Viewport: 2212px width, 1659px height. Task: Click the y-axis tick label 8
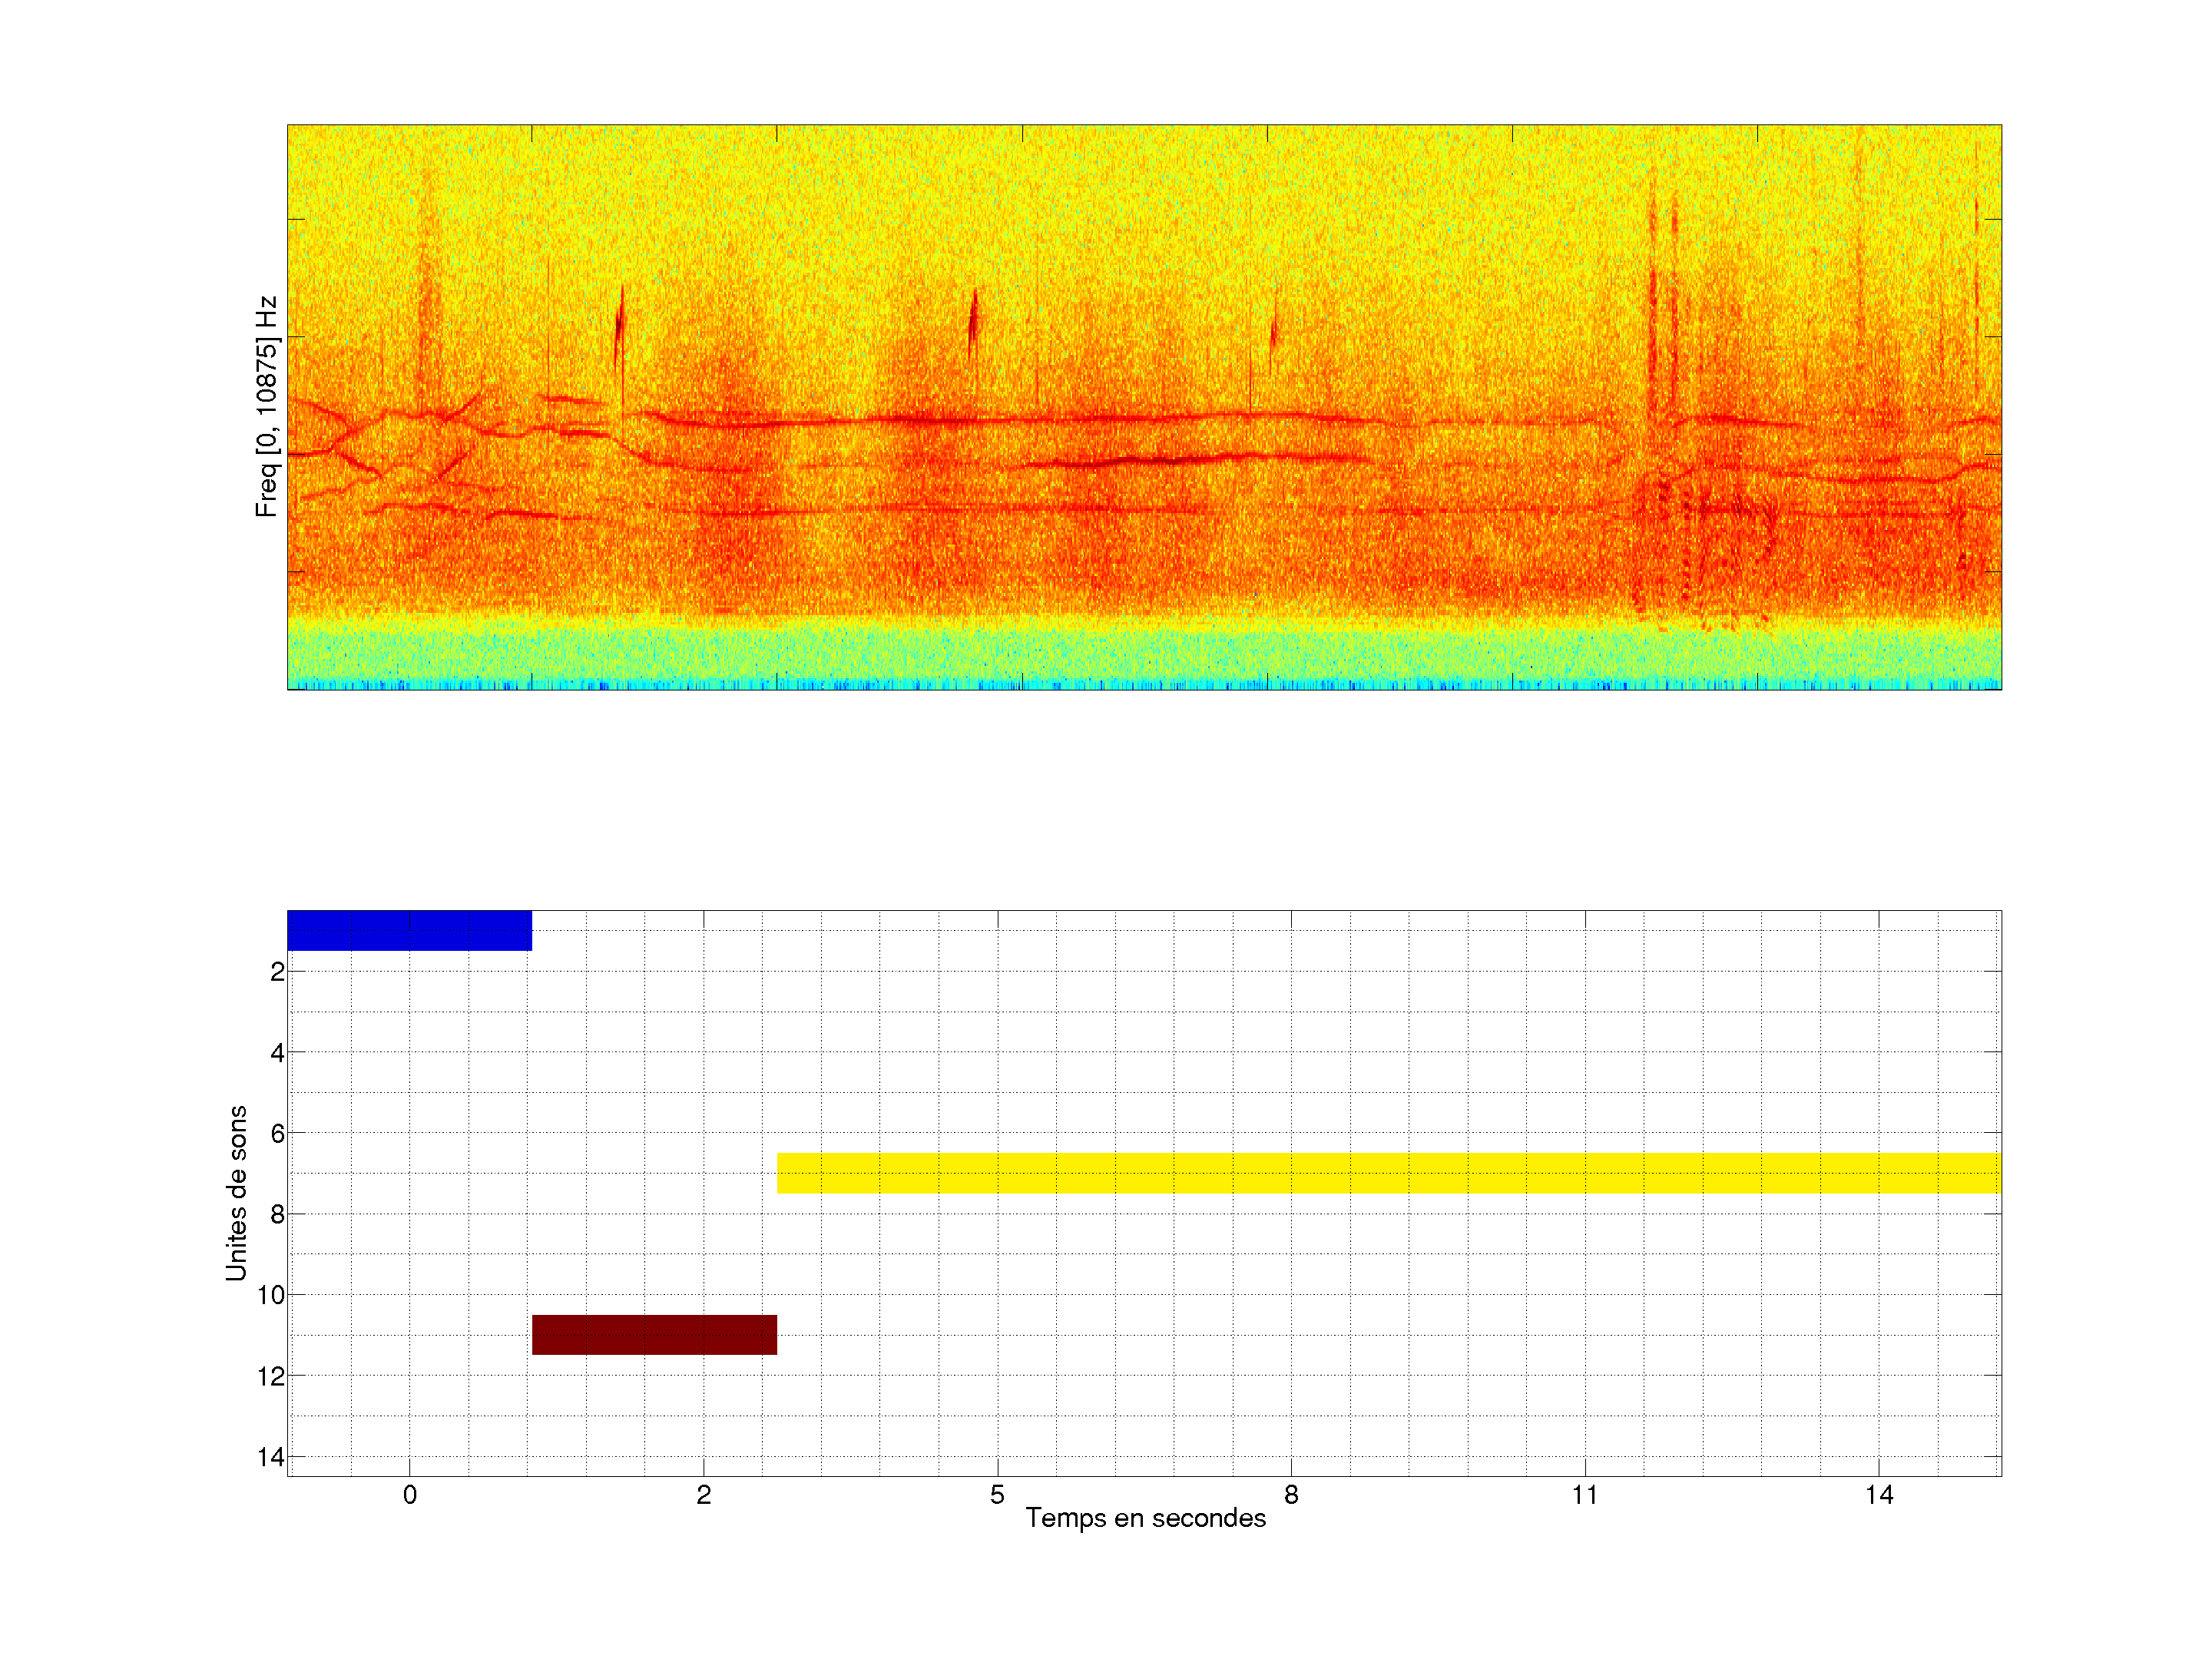coord(277,1215)
